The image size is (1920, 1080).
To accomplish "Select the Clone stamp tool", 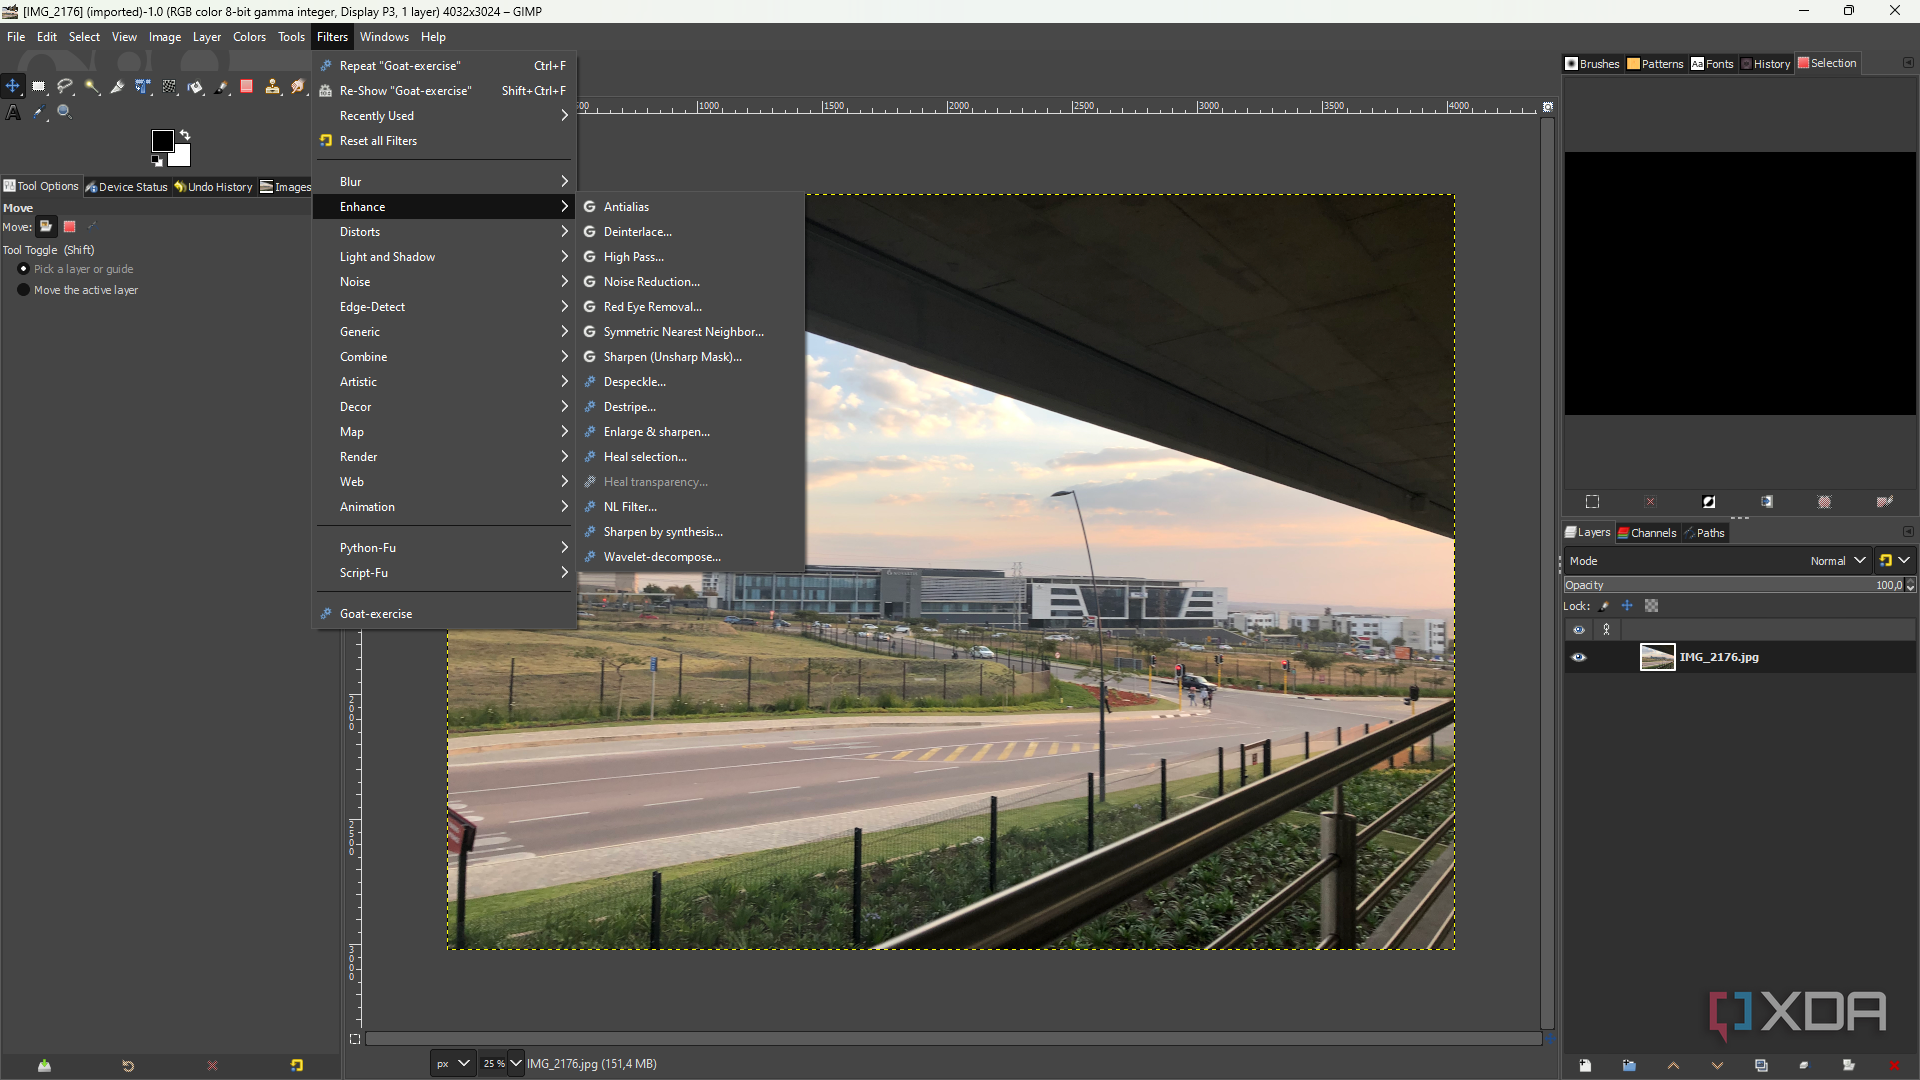I will pos(273,87).
